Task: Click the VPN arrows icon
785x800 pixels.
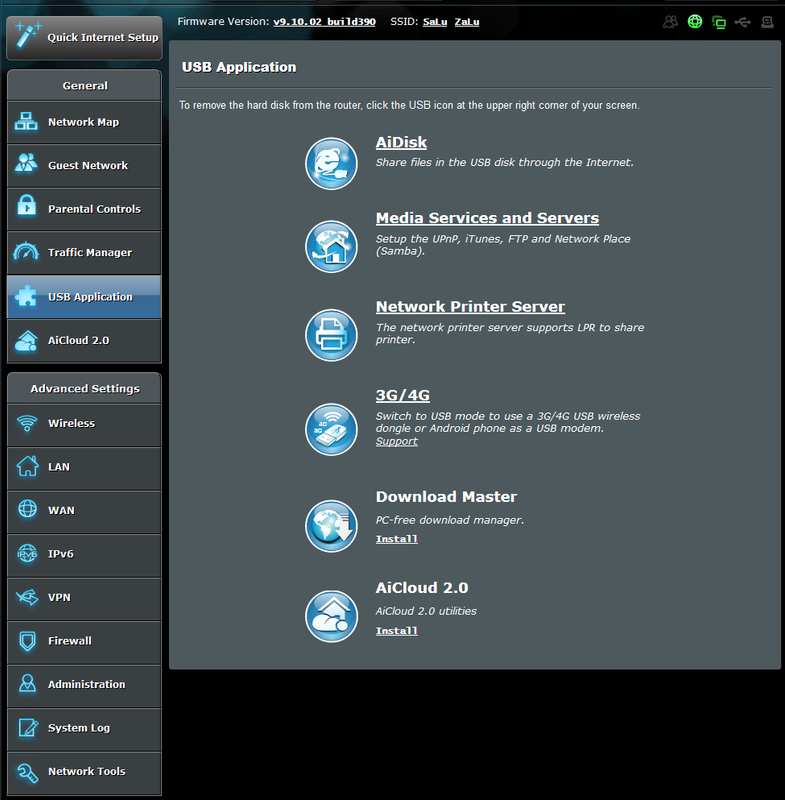Action: coord(27,596)
